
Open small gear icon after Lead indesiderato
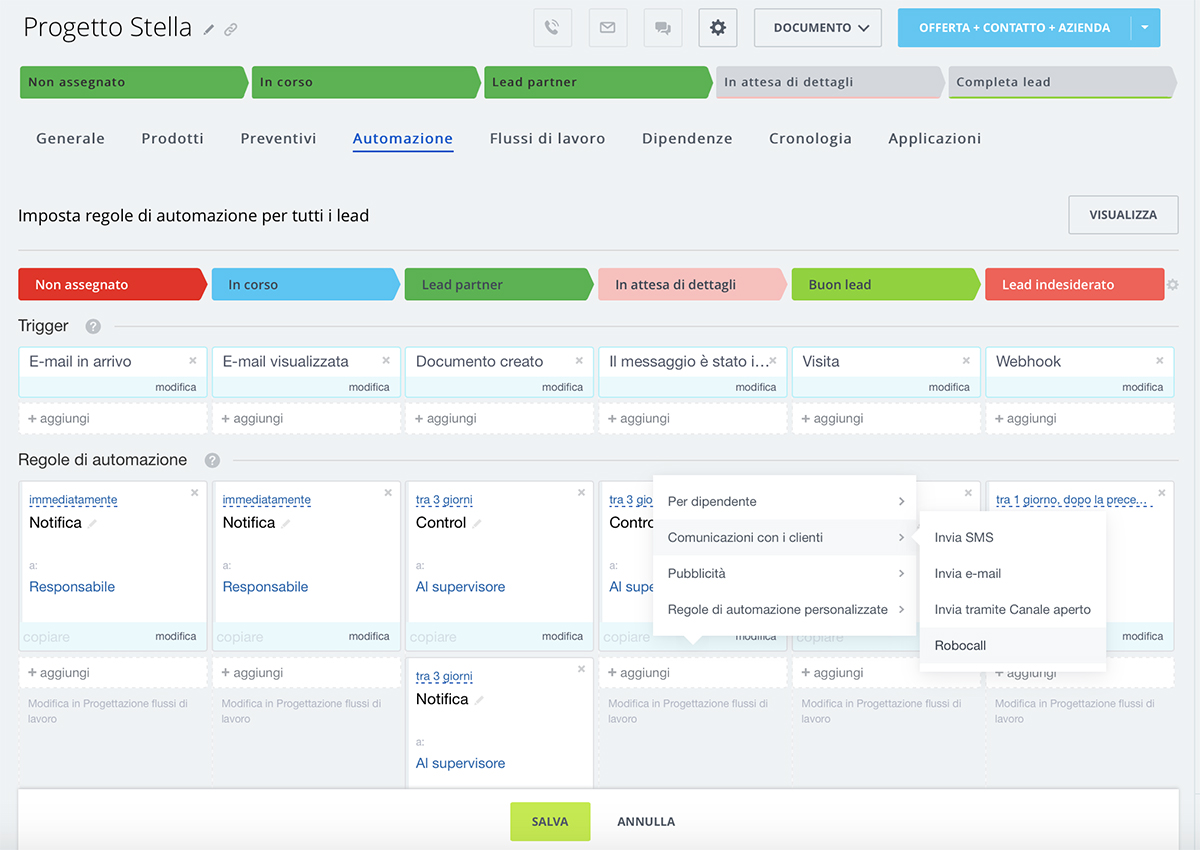point(1173,285)
